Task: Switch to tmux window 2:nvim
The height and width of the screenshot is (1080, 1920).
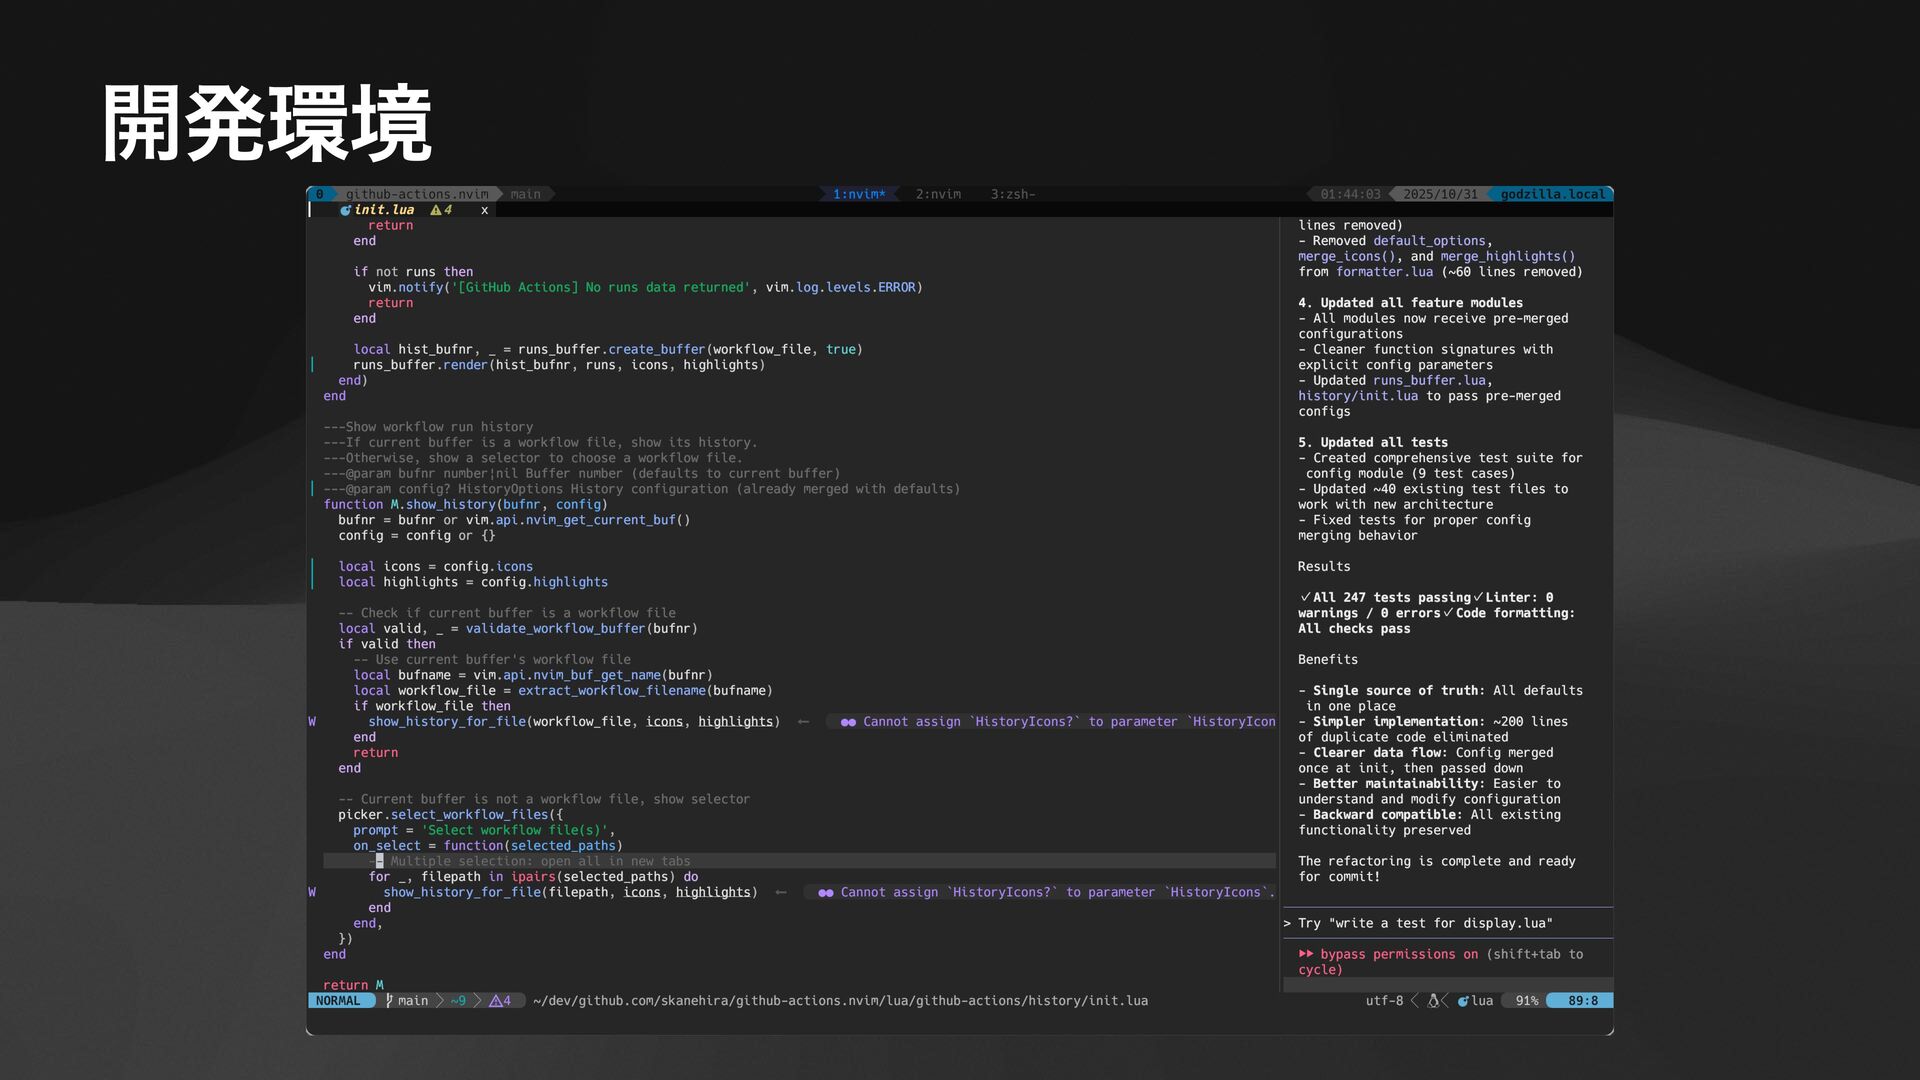Action: point(938,194)
